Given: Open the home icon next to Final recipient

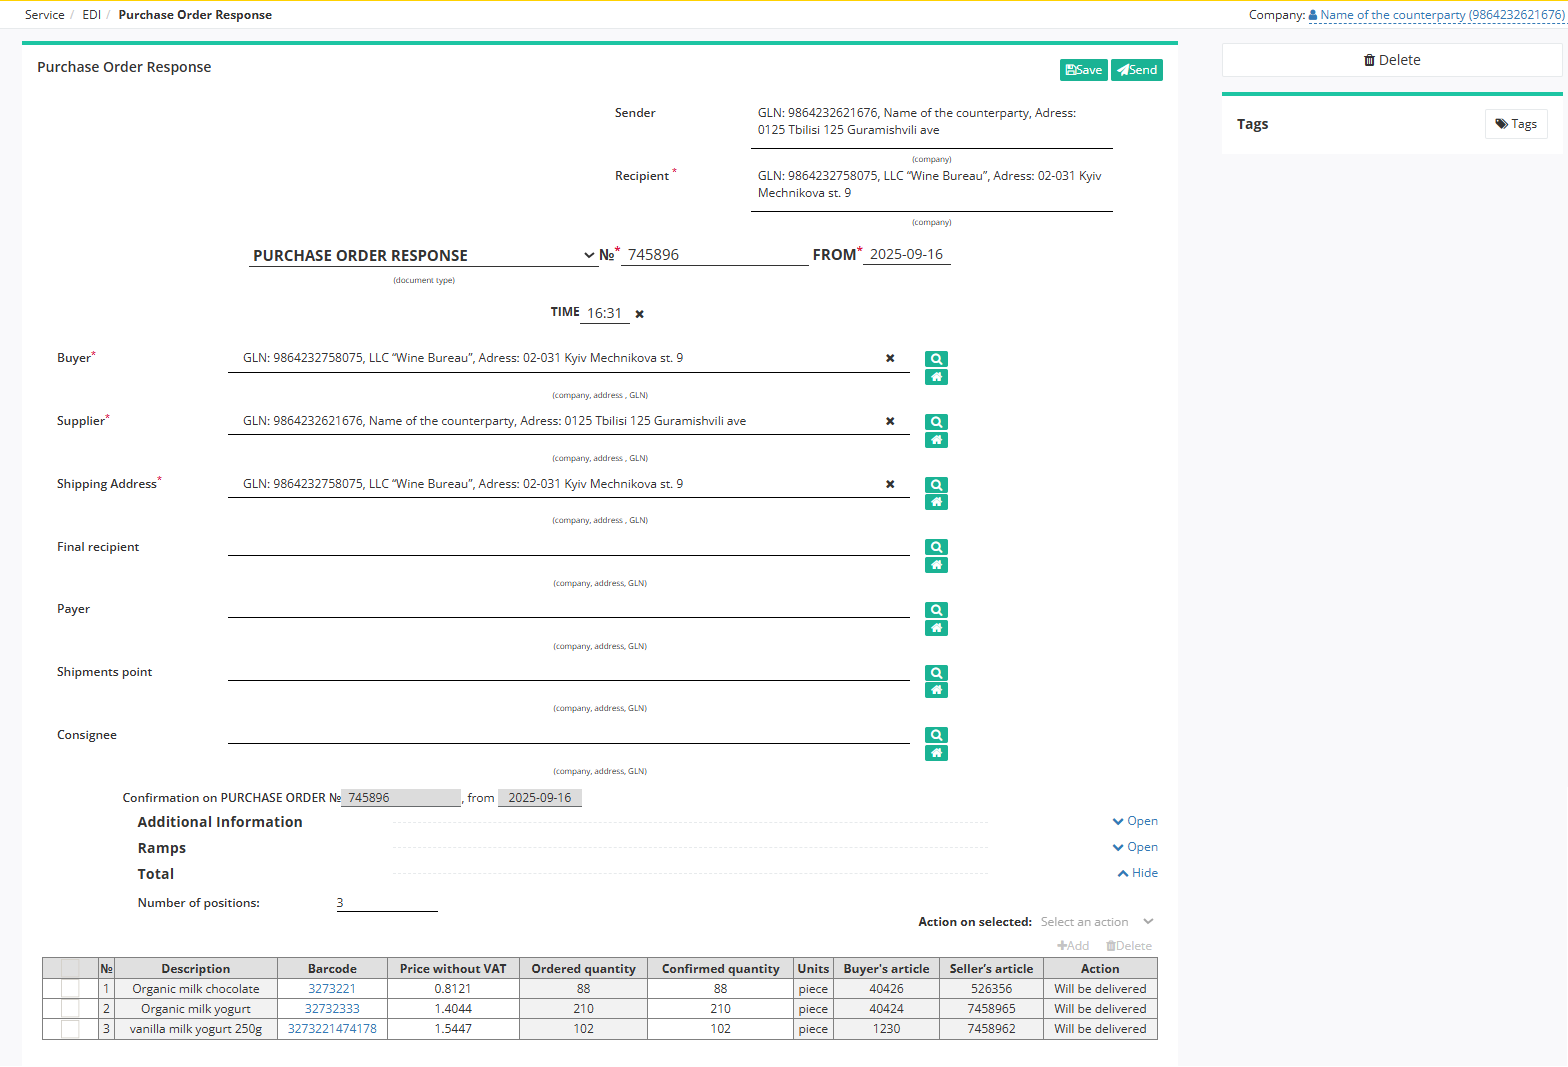Looking at the screenshot, I should pyautogui.click(x=936, y=565).
